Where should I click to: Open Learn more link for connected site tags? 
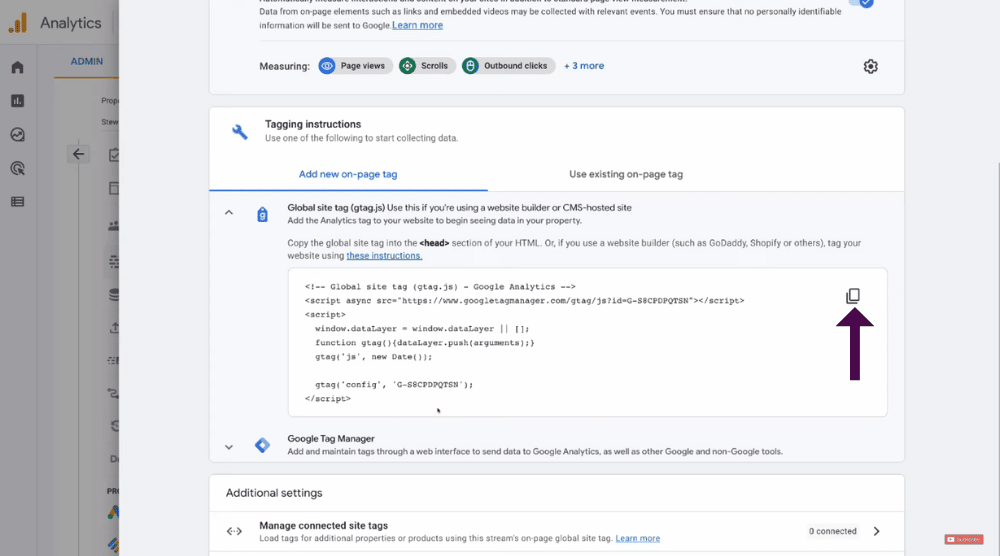tap(638, 538)
